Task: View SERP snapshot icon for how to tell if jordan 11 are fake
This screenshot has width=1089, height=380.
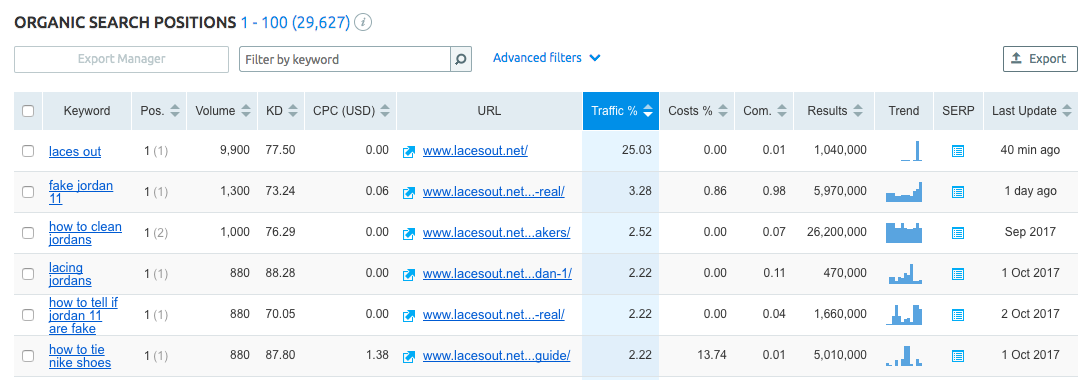Action: coord(958,315)
